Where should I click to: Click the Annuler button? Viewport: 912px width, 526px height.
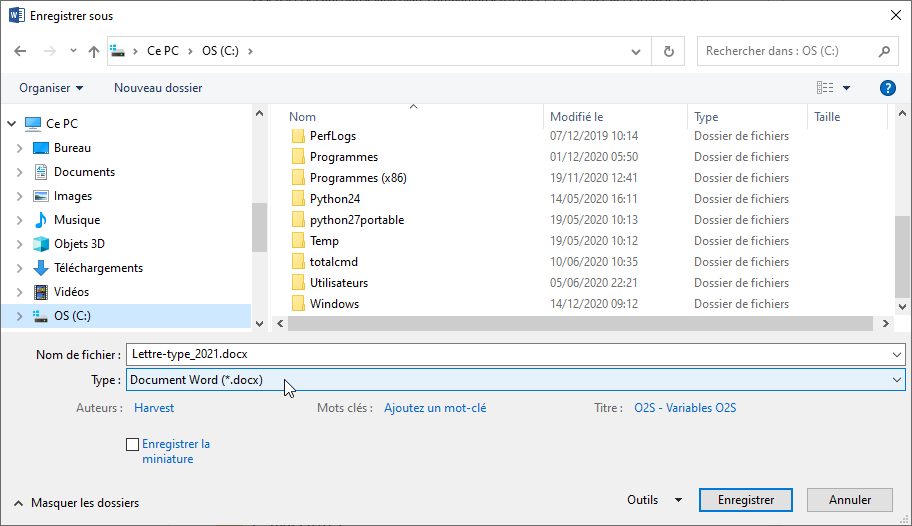coord(850,500)
